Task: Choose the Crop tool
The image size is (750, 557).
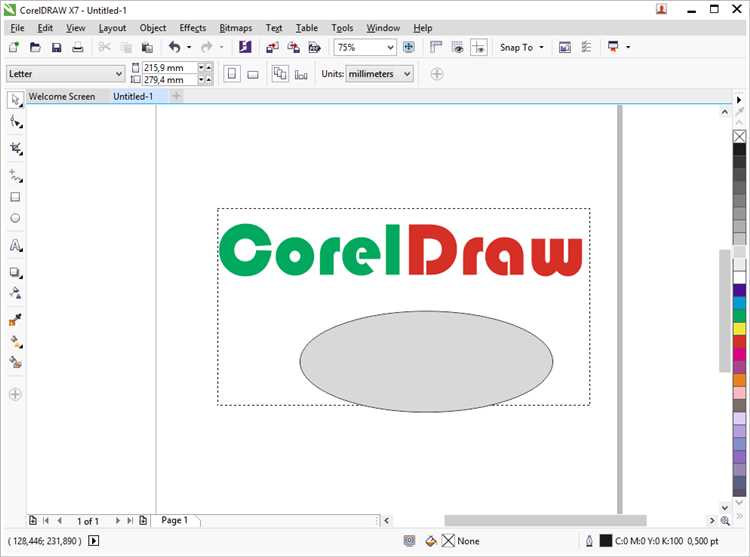Action: click(15, 148)
